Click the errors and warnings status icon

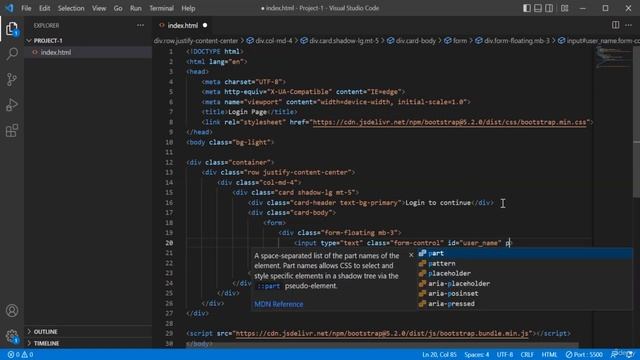click(x=20, y=355)
